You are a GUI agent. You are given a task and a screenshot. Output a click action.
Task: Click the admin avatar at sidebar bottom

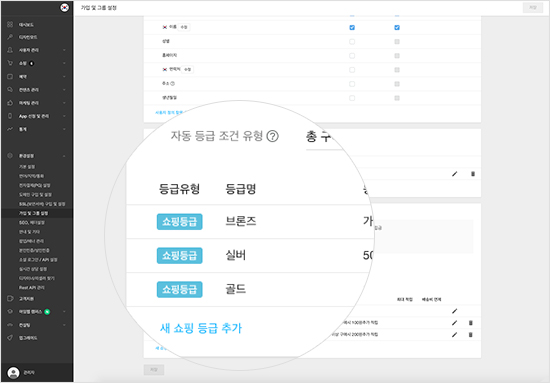point(13,372)
